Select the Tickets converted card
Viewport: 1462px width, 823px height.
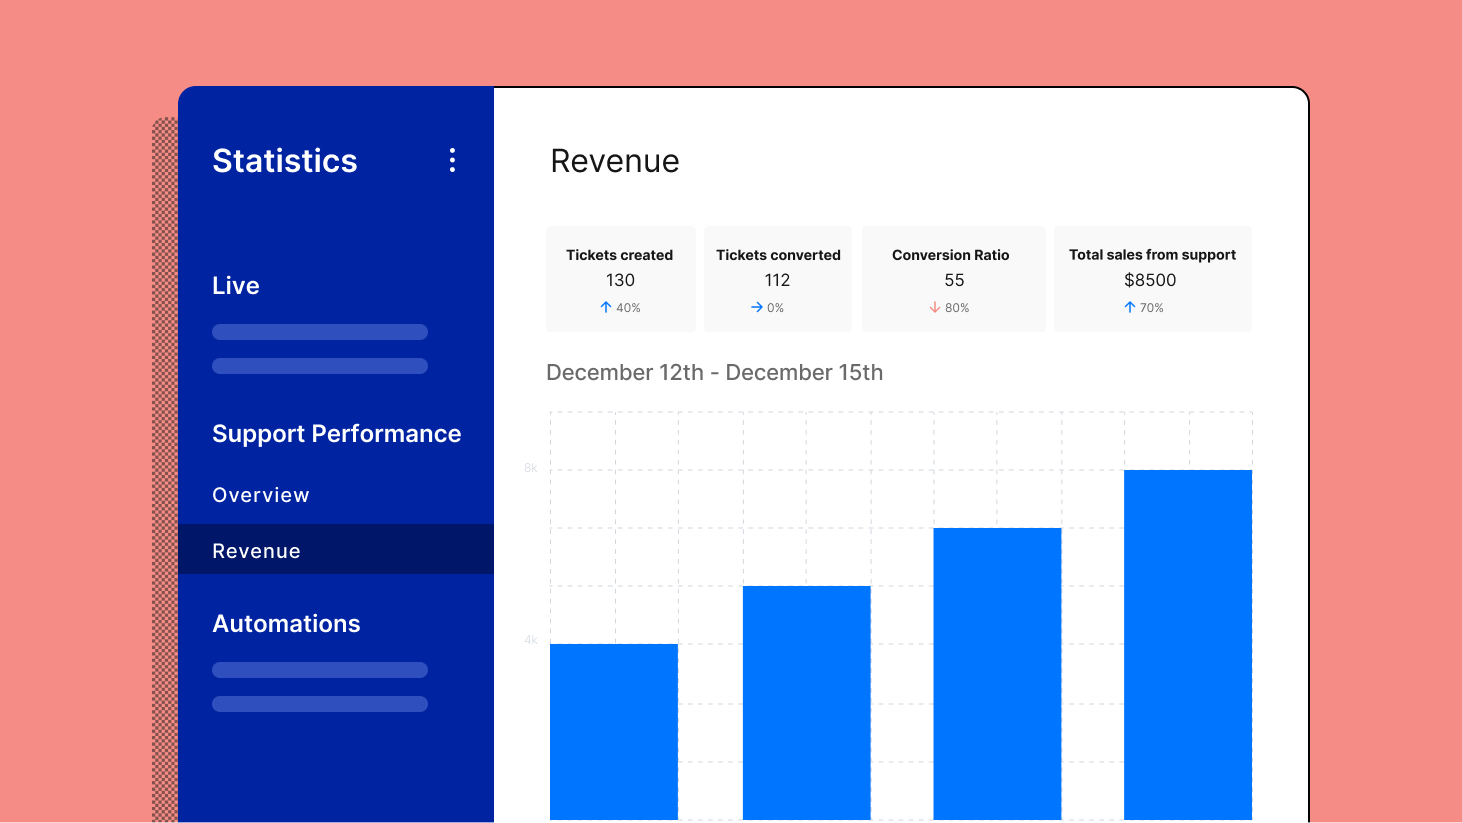pyautogui.click(x=778, y=279)
